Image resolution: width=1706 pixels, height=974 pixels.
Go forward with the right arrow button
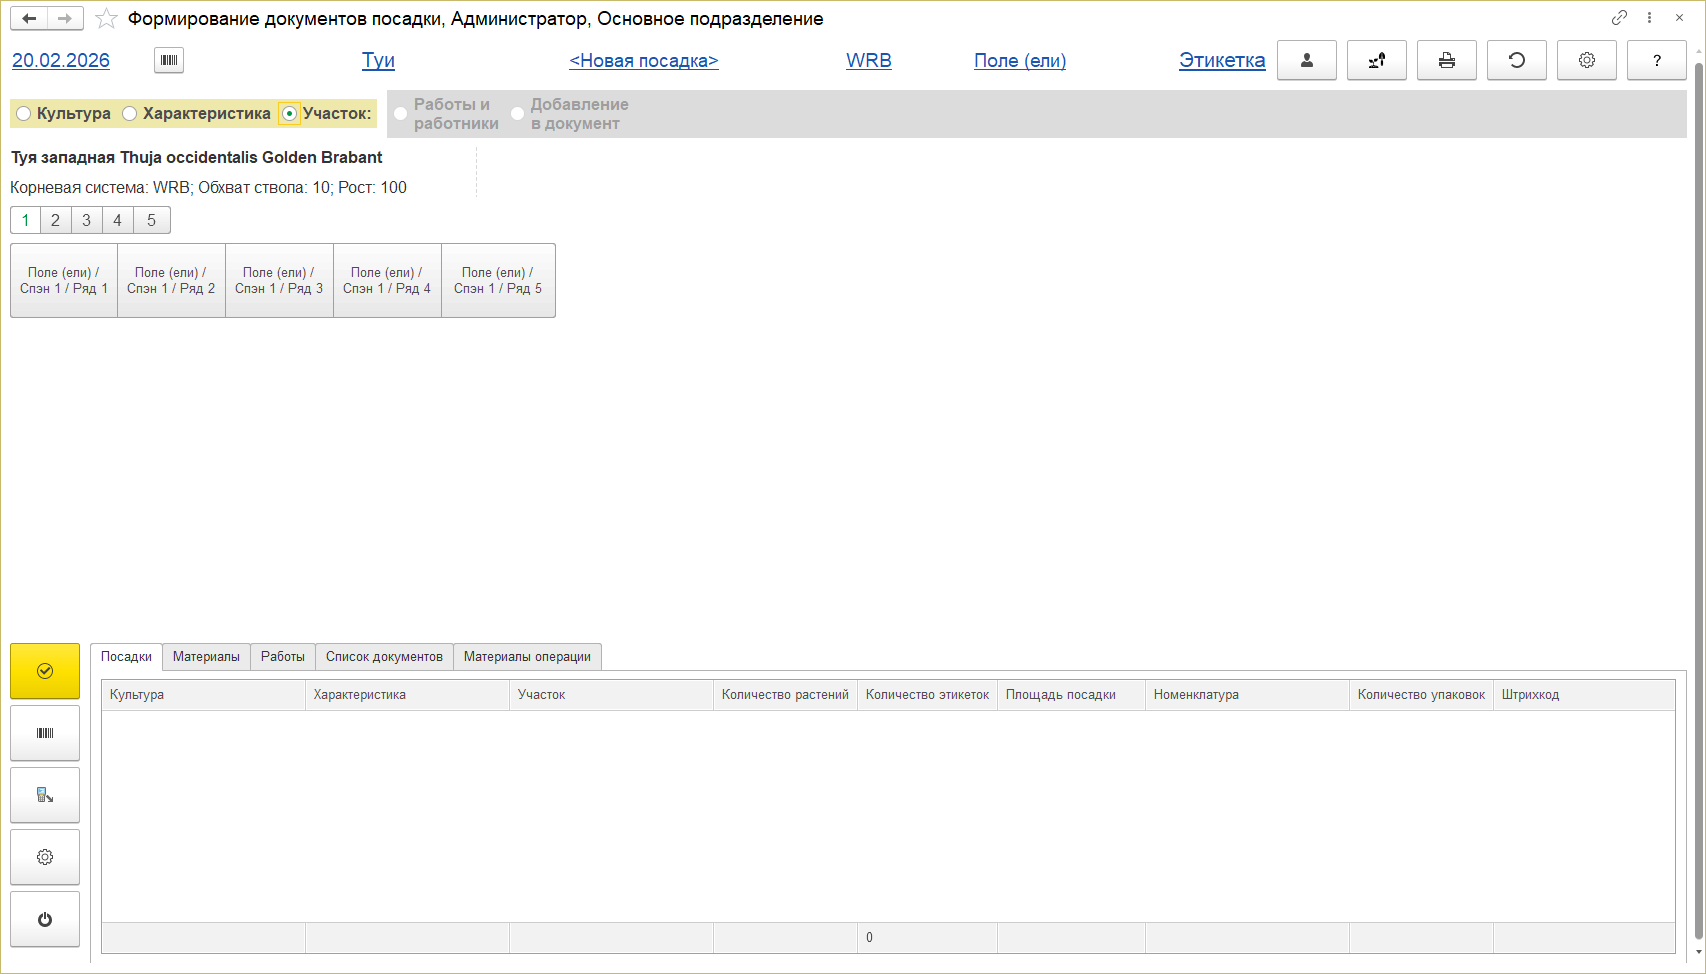click(65, 18)
